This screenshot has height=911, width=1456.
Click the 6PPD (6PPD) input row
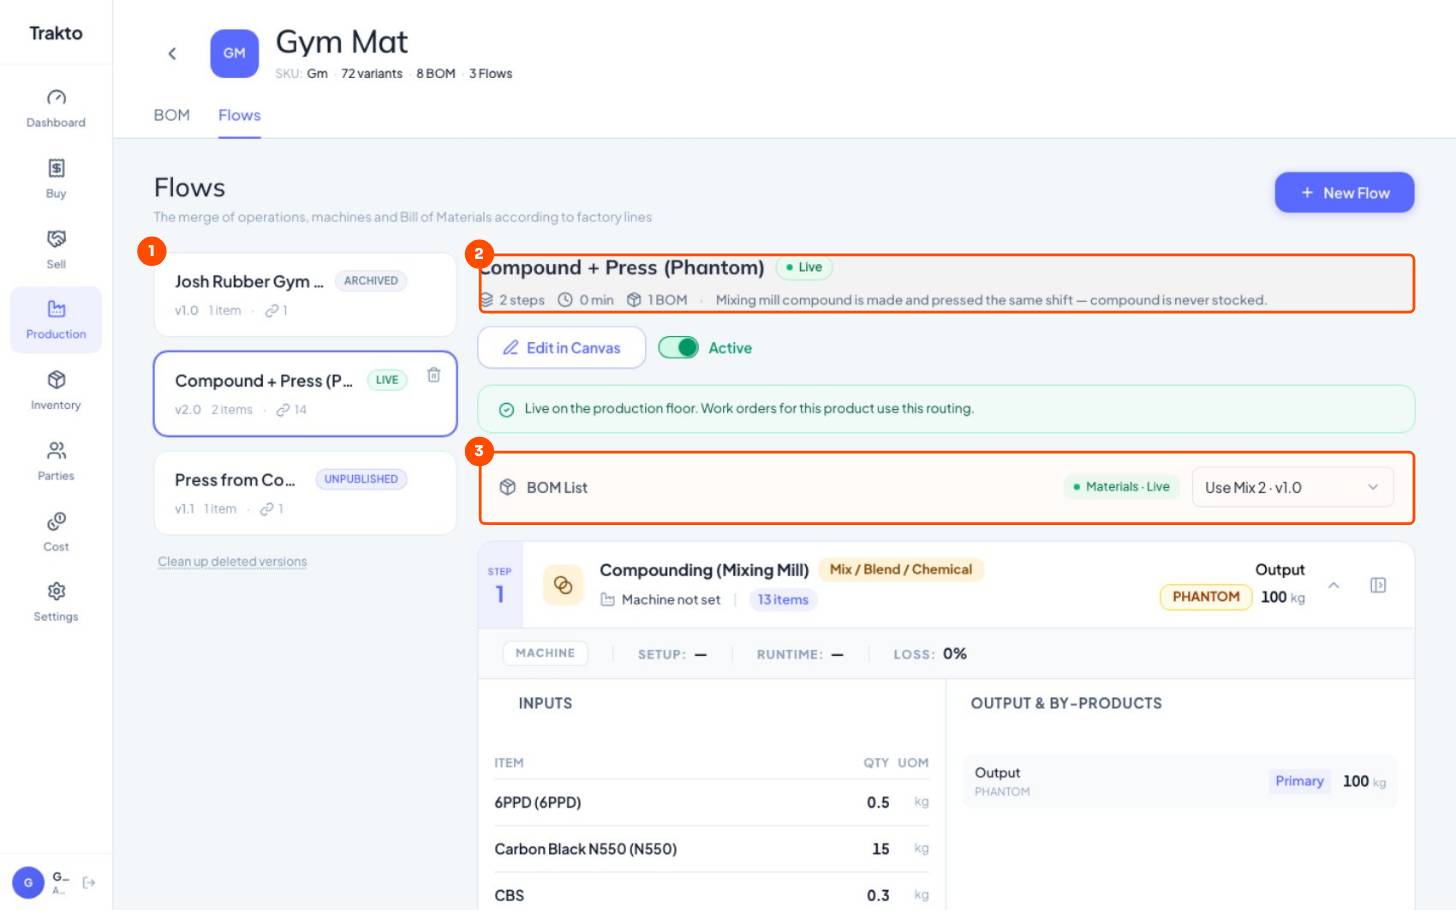[x=712, y=803]
